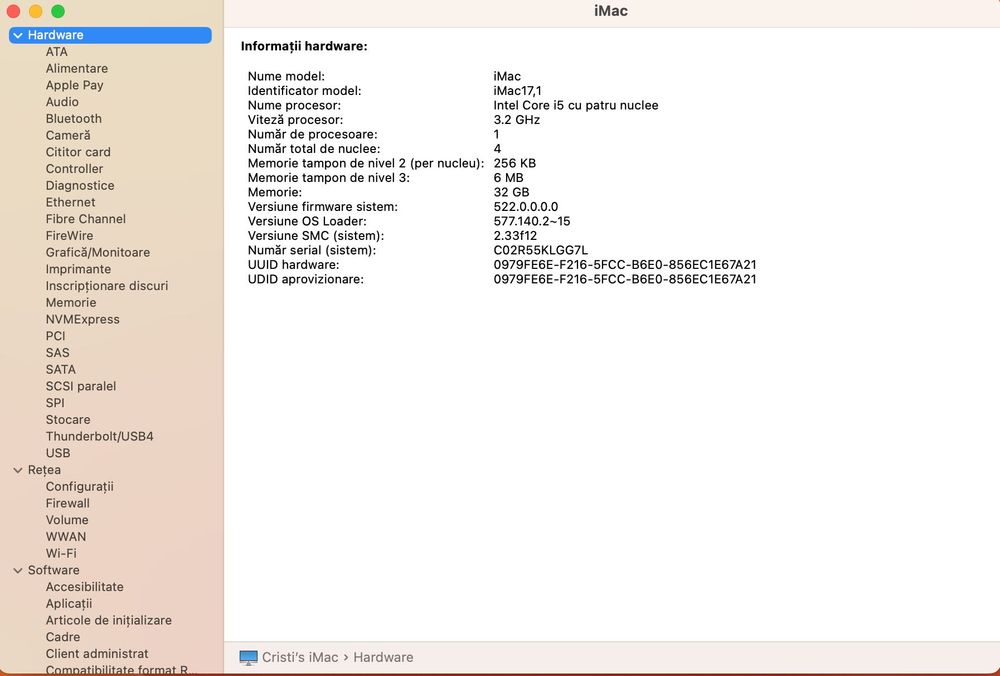Open SCSI paralel entry

(80, 386)
